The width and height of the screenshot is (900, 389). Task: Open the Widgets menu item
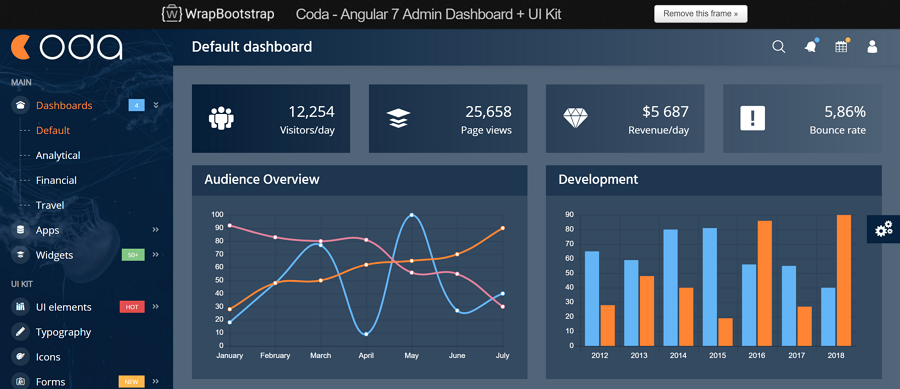(x=55, y=255)
